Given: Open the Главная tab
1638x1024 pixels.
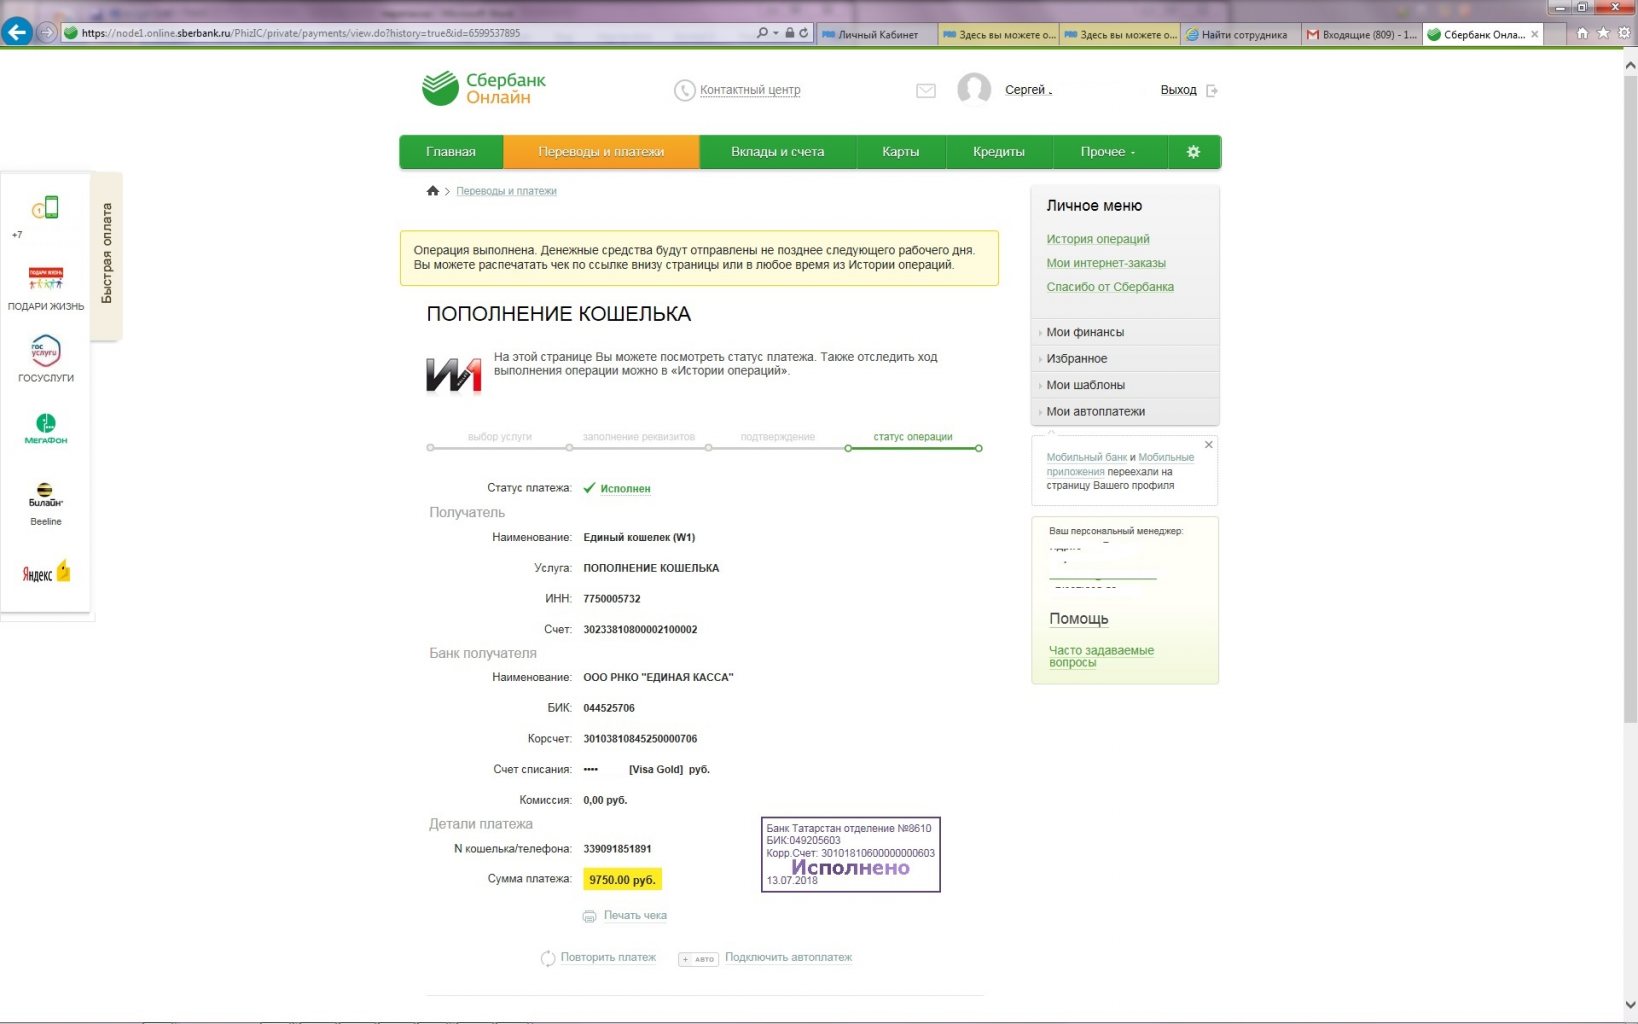Looking at the screenshot, I should coord(451,152).
